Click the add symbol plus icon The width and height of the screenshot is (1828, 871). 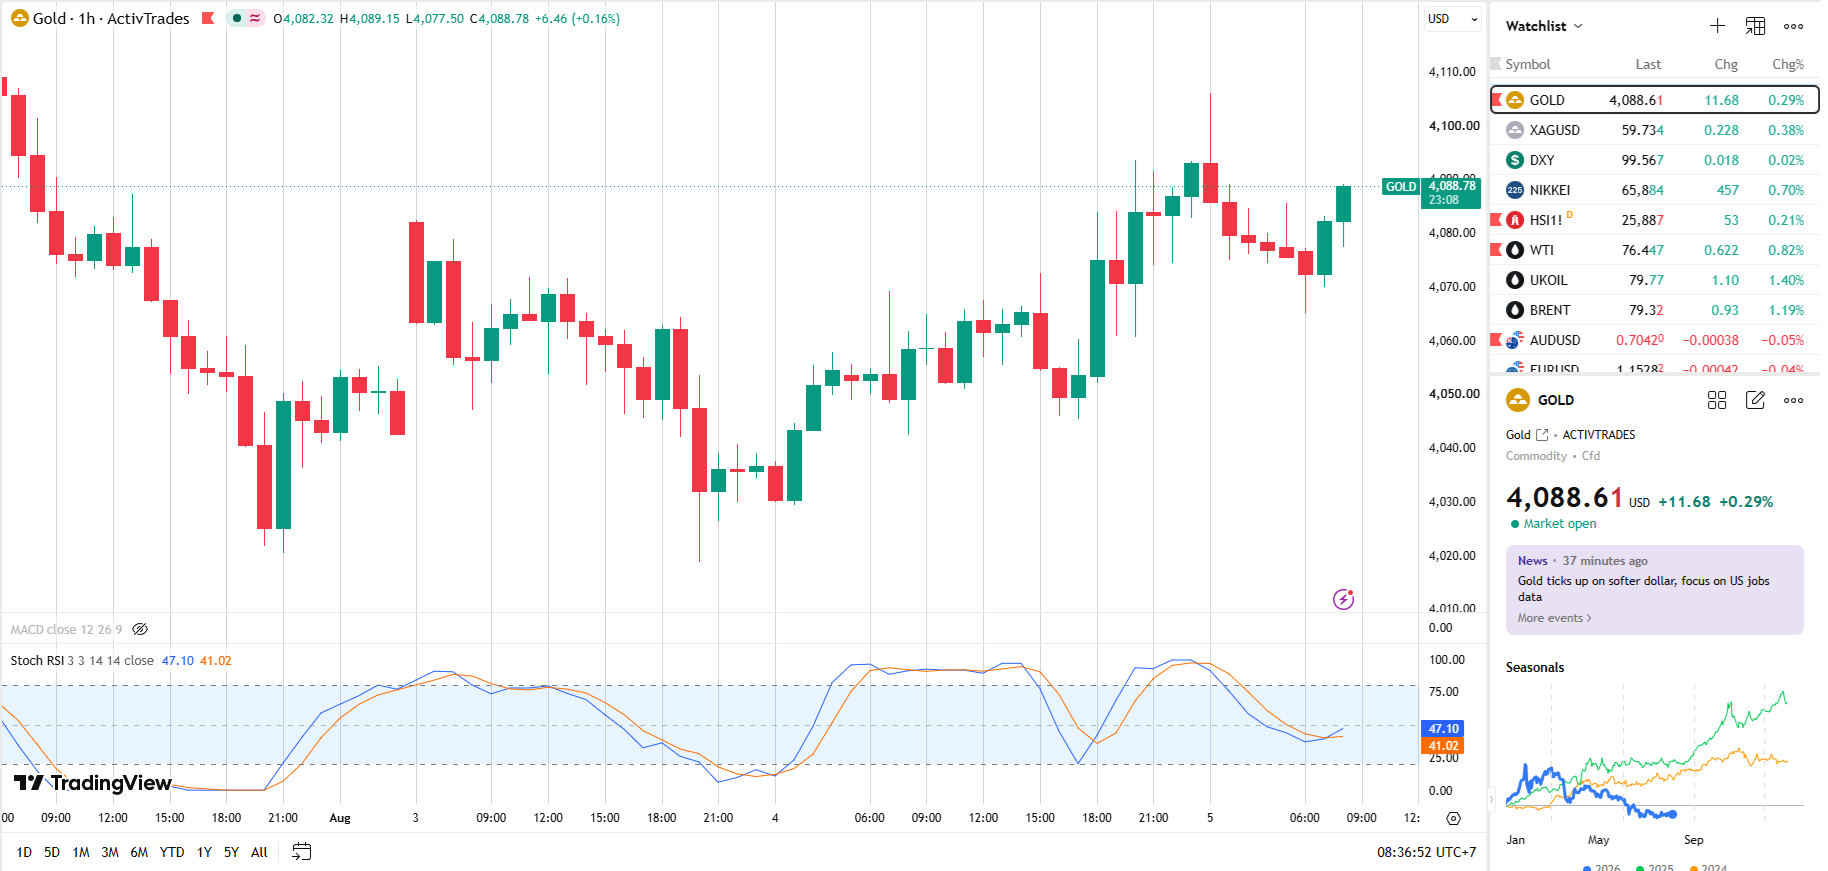[x=1717, y=26]
